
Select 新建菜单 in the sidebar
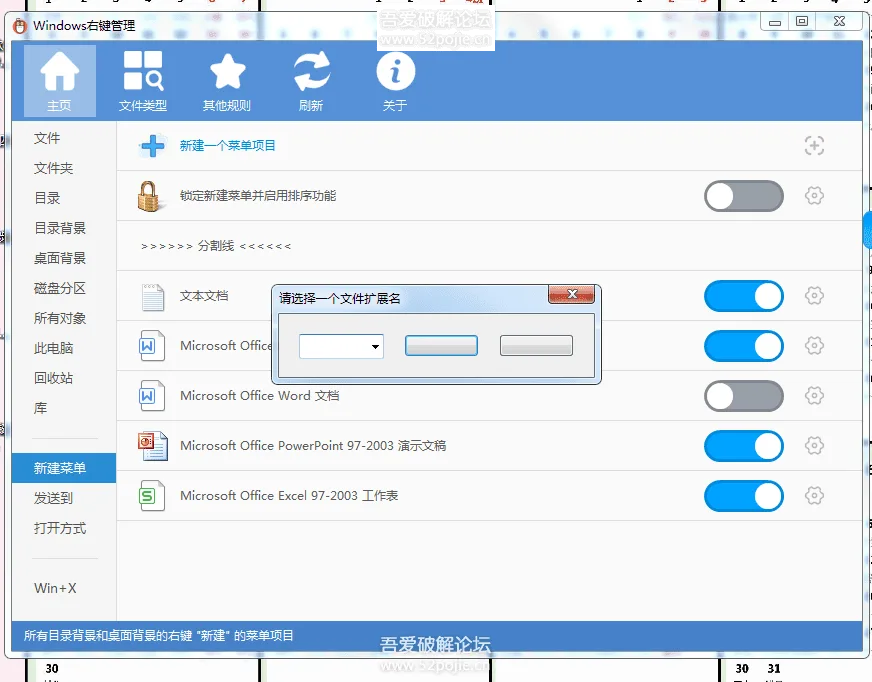64,468
